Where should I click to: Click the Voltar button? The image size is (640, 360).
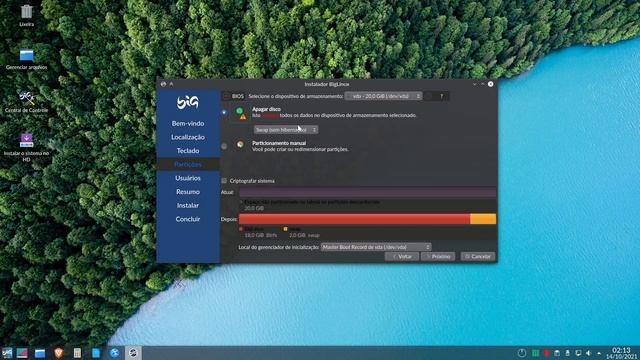[x=402, y=256]
